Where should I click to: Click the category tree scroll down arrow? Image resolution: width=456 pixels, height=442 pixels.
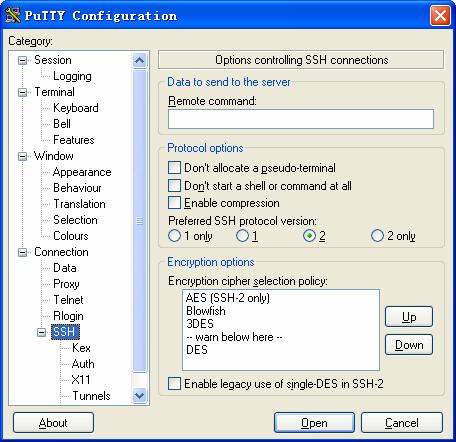tap(139, 396)
